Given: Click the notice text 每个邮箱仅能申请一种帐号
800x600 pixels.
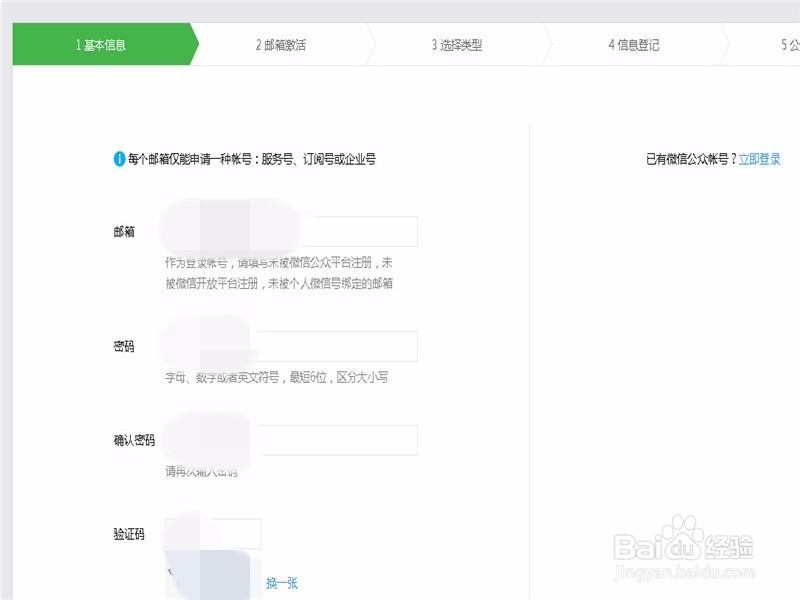Looking at the screenshot, I should (190, 159).
